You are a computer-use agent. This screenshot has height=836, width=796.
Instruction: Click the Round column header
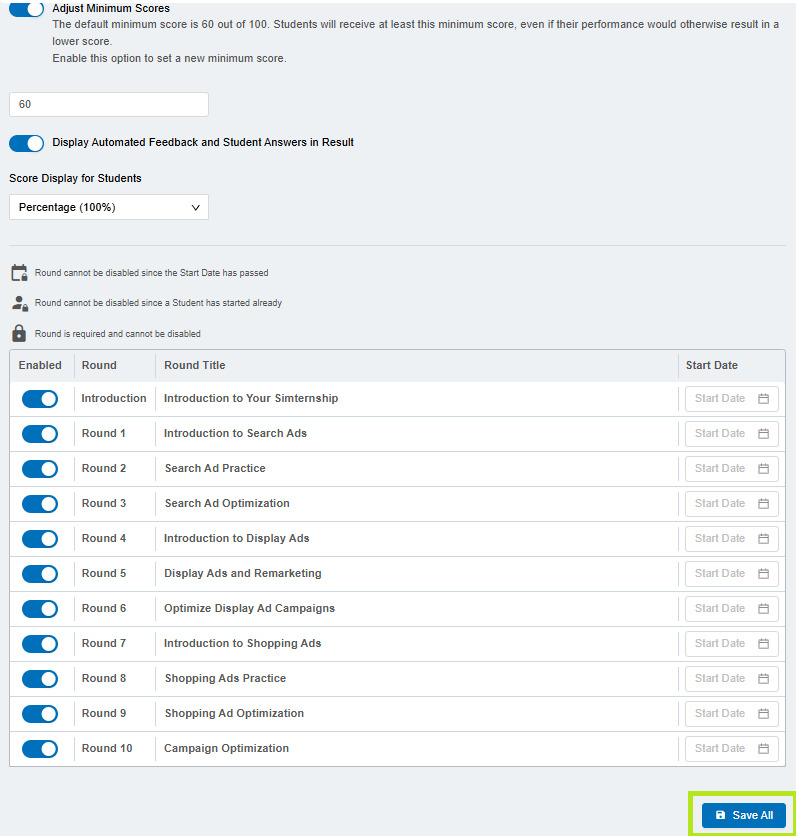click(x=99, y=365)
